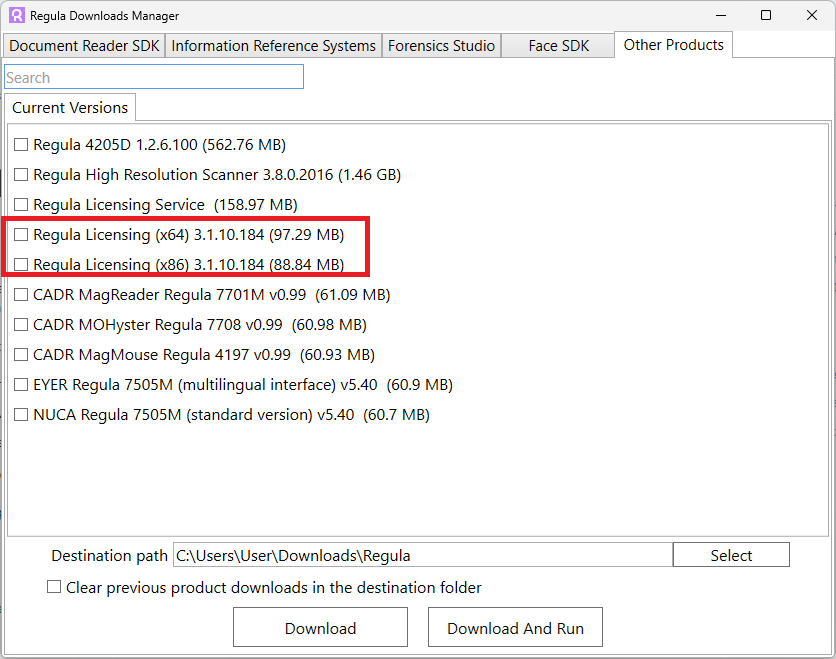Tick the Regula High Resolution Scanner checkbox
Viewport: 836px width, 659px height.
[21, 174]
